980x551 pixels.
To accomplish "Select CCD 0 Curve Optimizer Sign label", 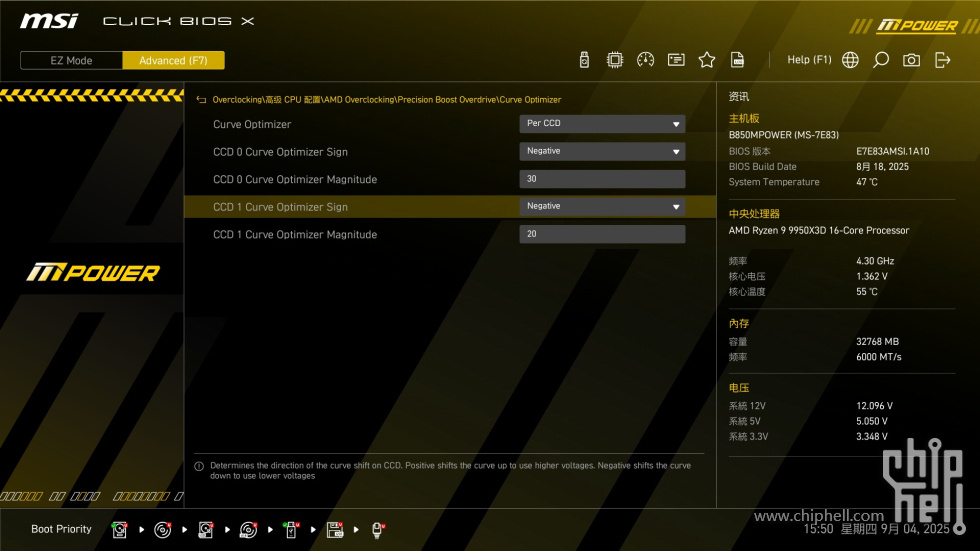I will [280, 152].
